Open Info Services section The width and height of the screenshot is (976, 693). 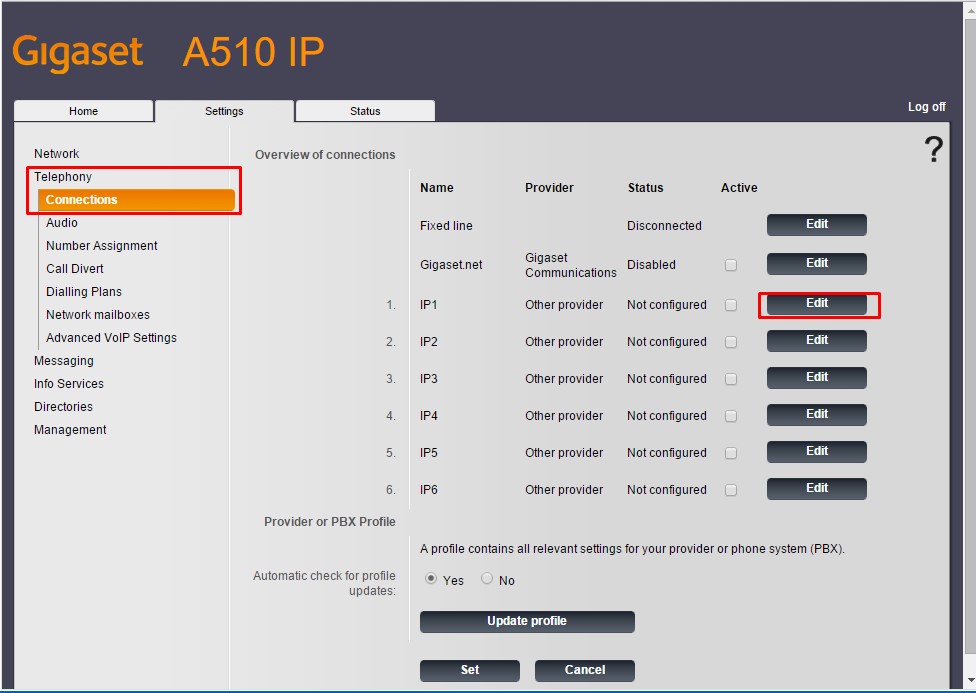point(69,384)
